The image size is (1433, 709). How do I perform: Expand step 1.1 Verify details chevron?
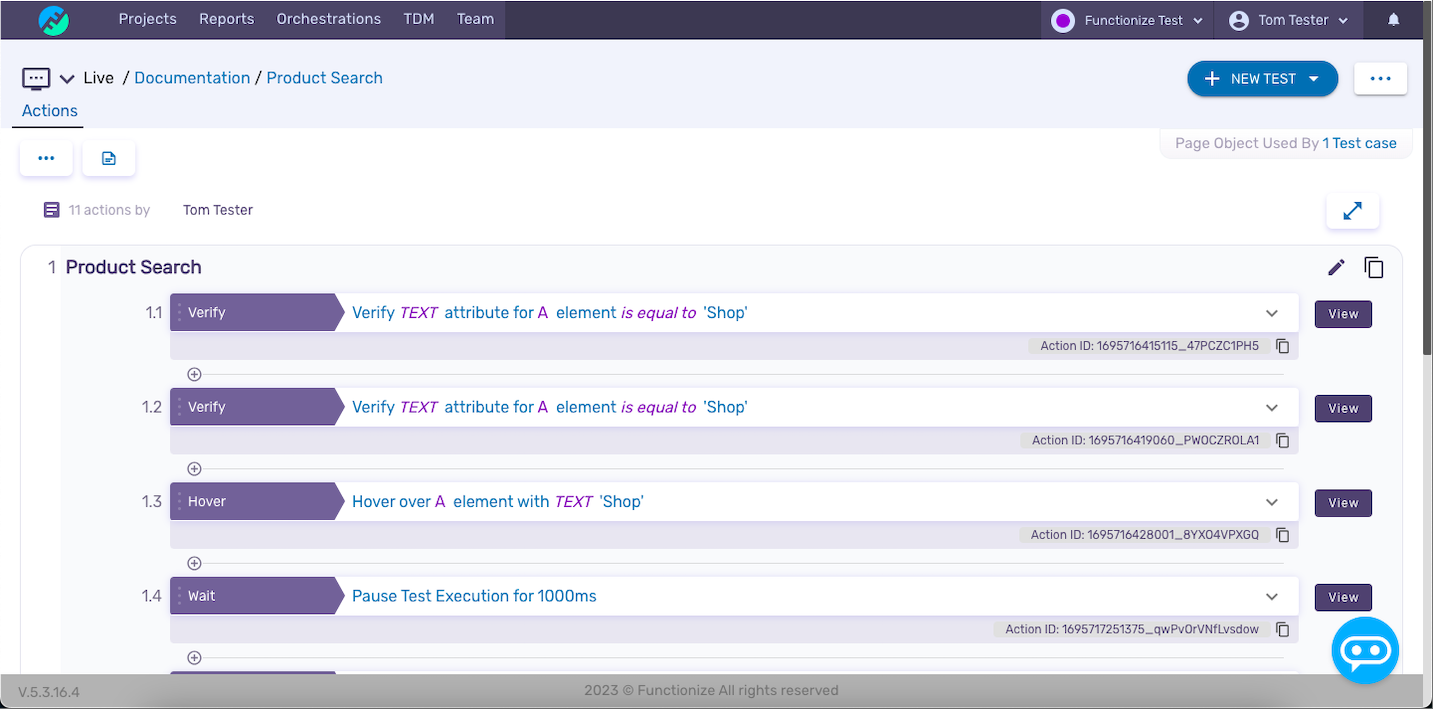click(1272, 313)
